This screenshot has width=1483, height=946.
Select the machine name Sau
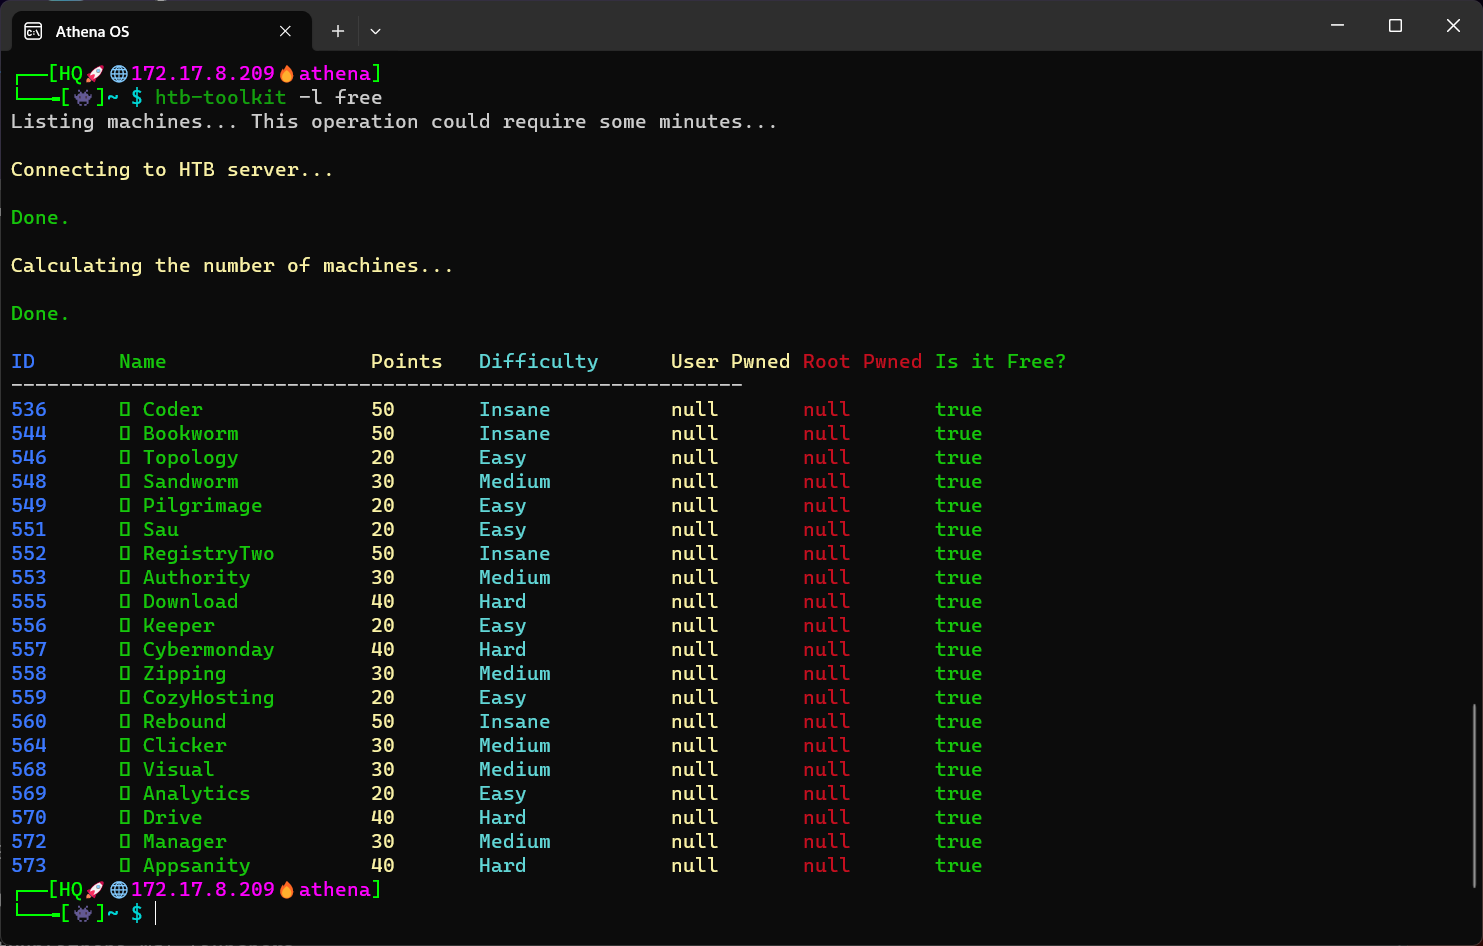[x=161, y=529]
